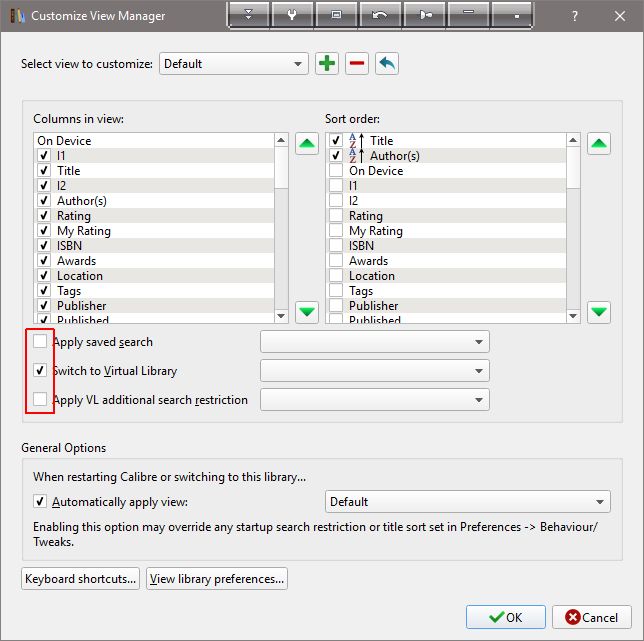Click Sort order list scrollbar up arrow
This screenshot has height=641, width=644.
coord(573,140)
